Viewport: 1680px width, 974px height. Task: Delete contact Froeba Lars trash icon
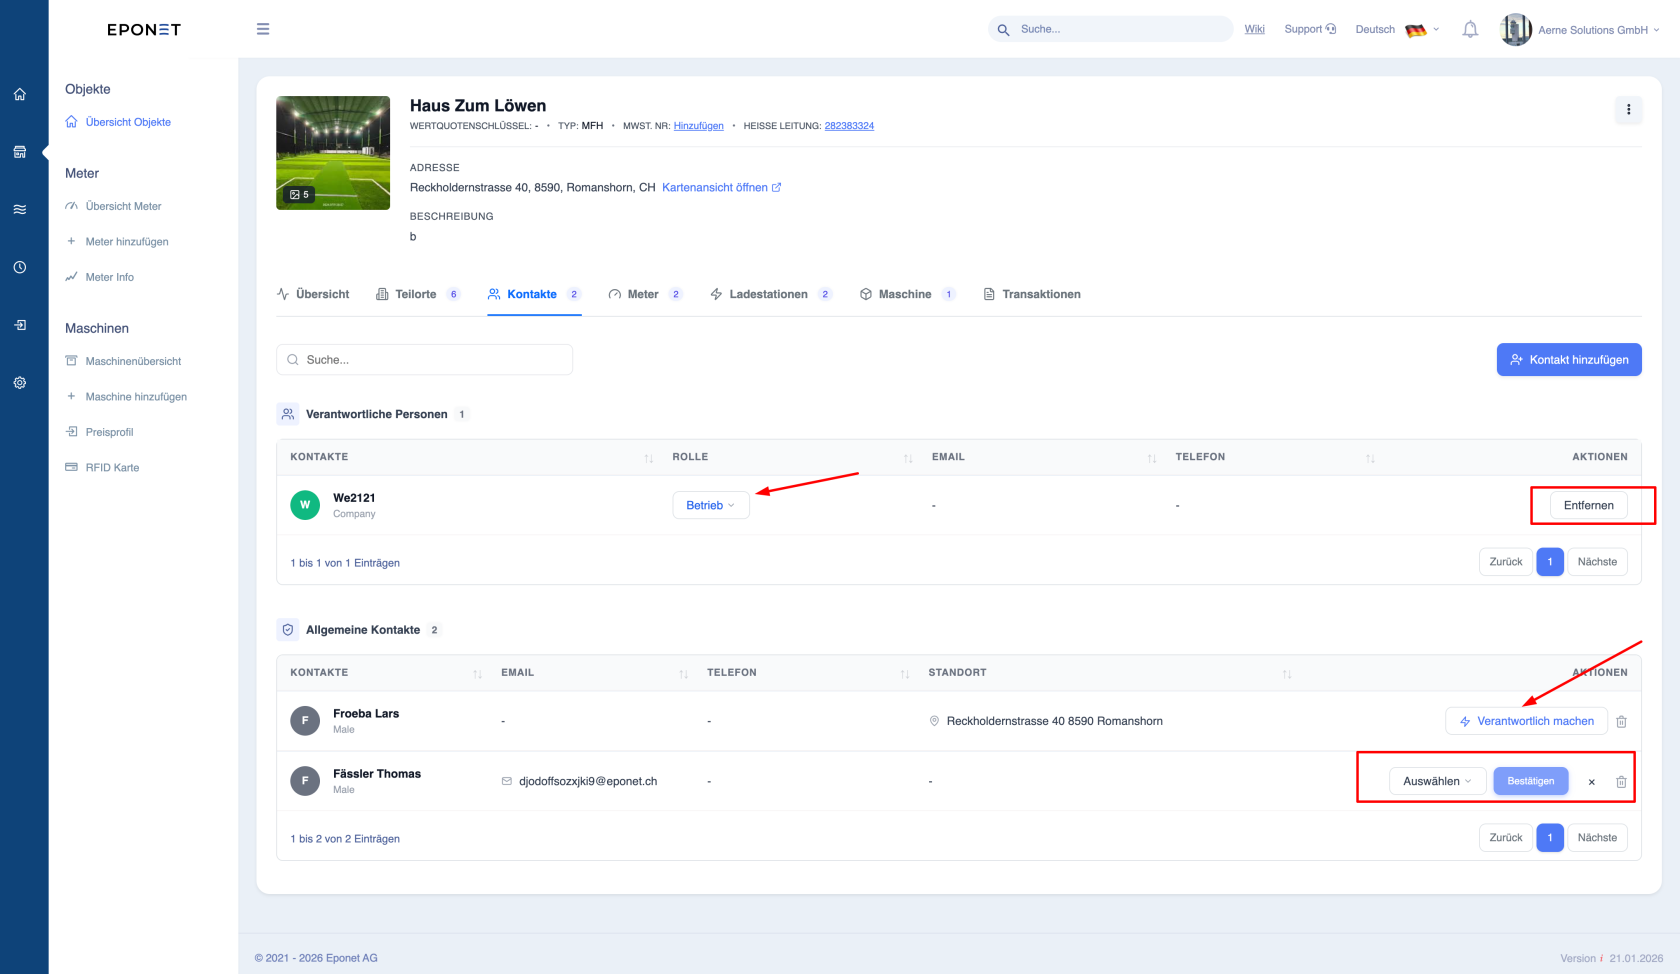[x=1622, y=721]
